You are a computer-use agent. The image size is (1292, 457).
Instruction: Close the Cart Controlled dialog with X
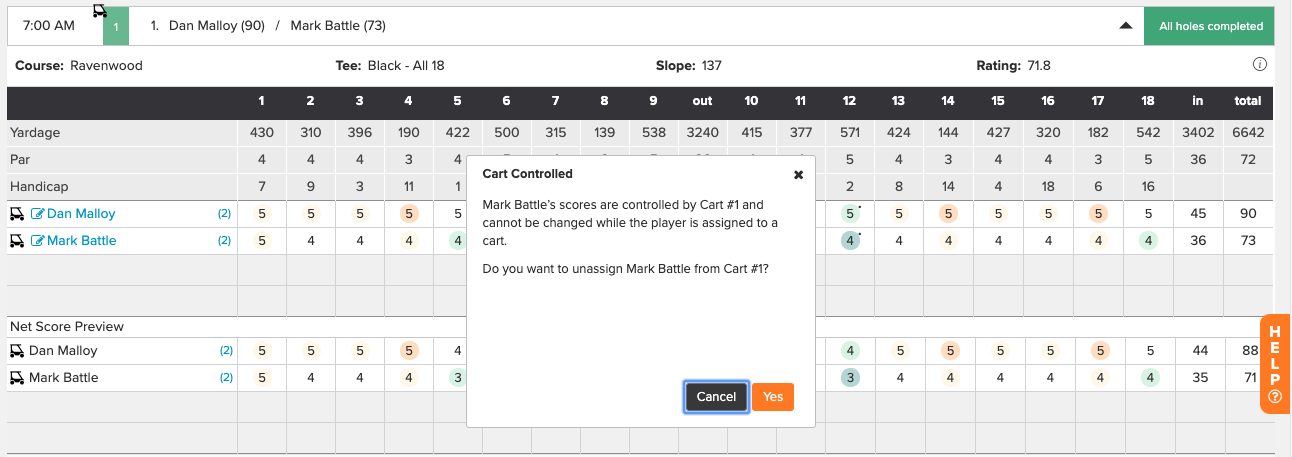click(x=798, y=174)
